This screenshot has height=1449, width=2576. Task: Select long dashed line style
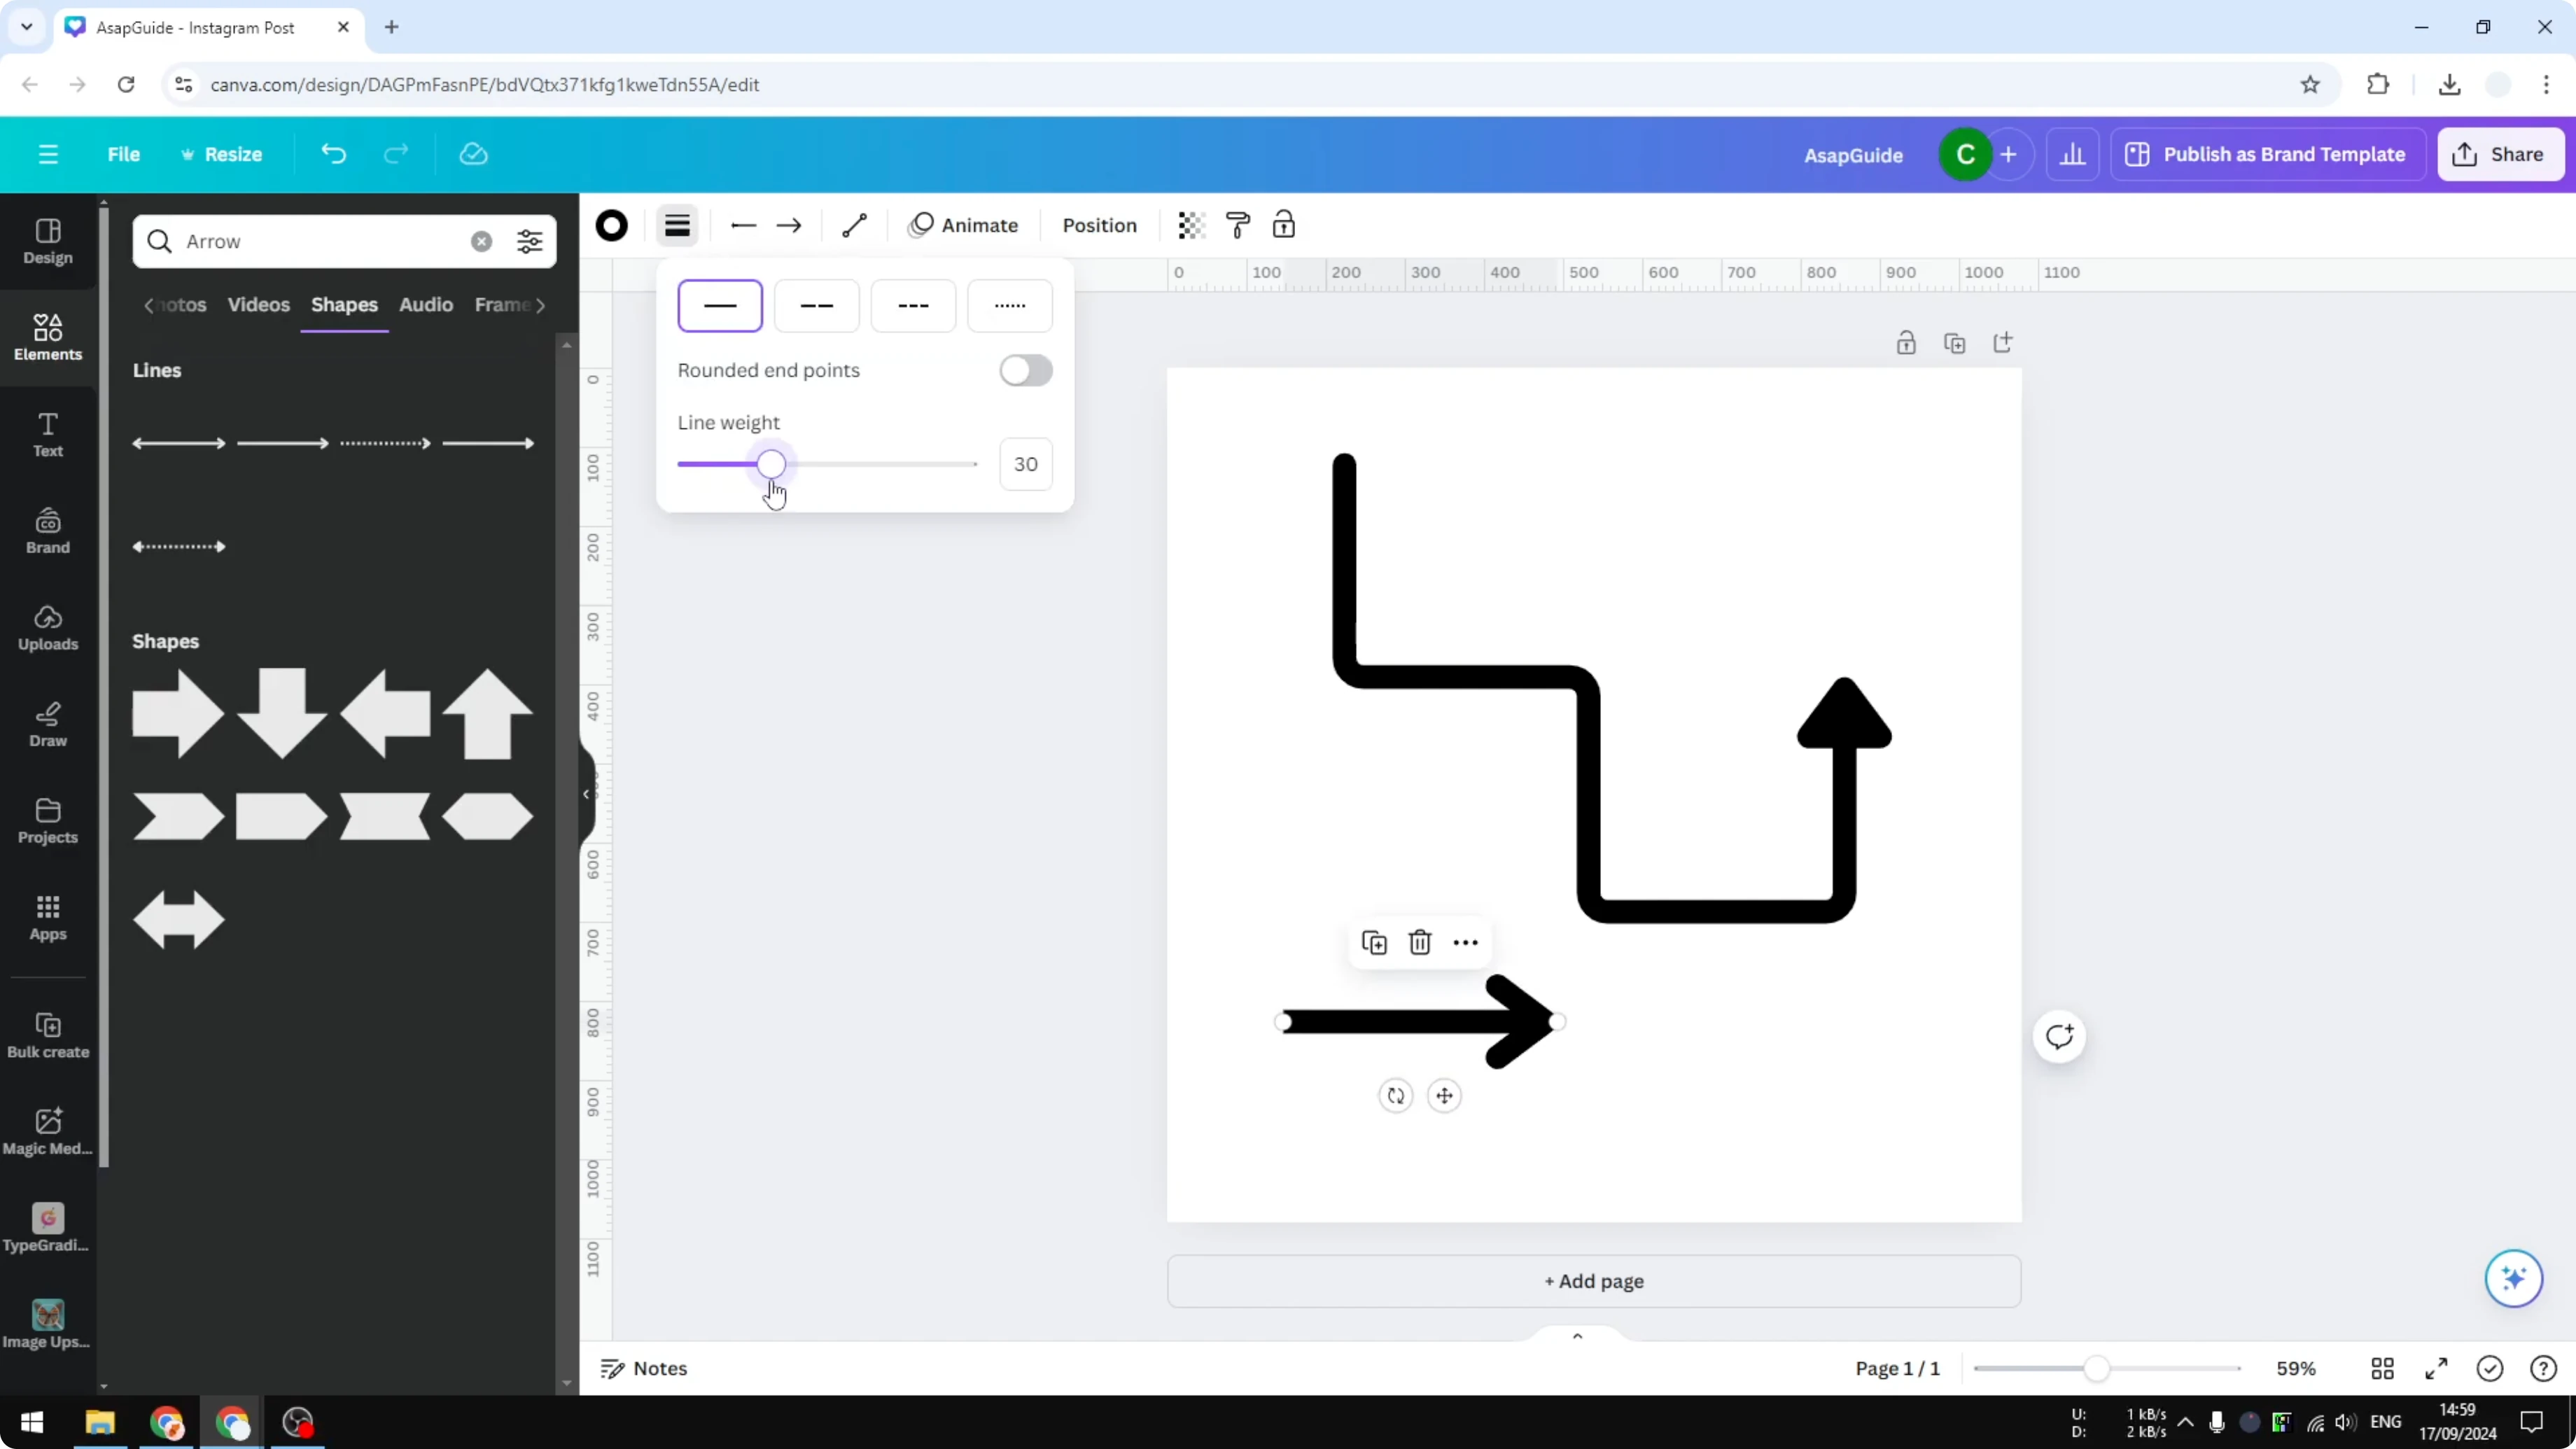[817, 305]
